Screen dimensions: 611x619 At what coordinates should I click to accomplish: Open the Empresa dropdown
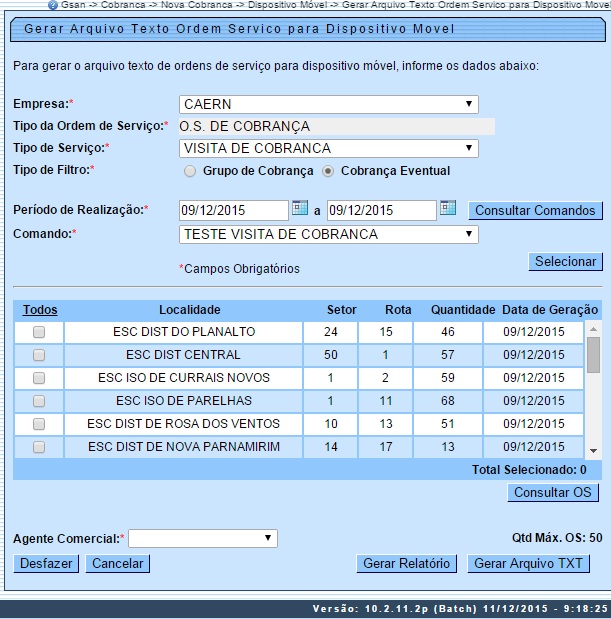point(329,104)
